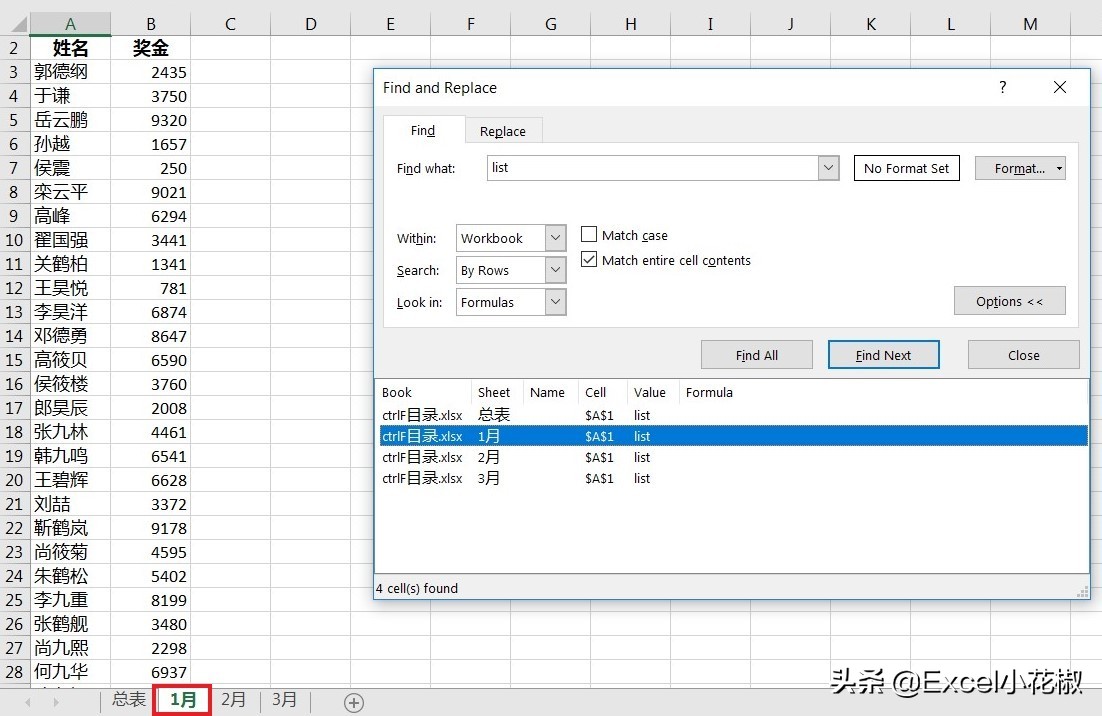Click the 奖金 header cell
Screen dimensions: 1102x716
pyautogui.click(x=150, y=48)
